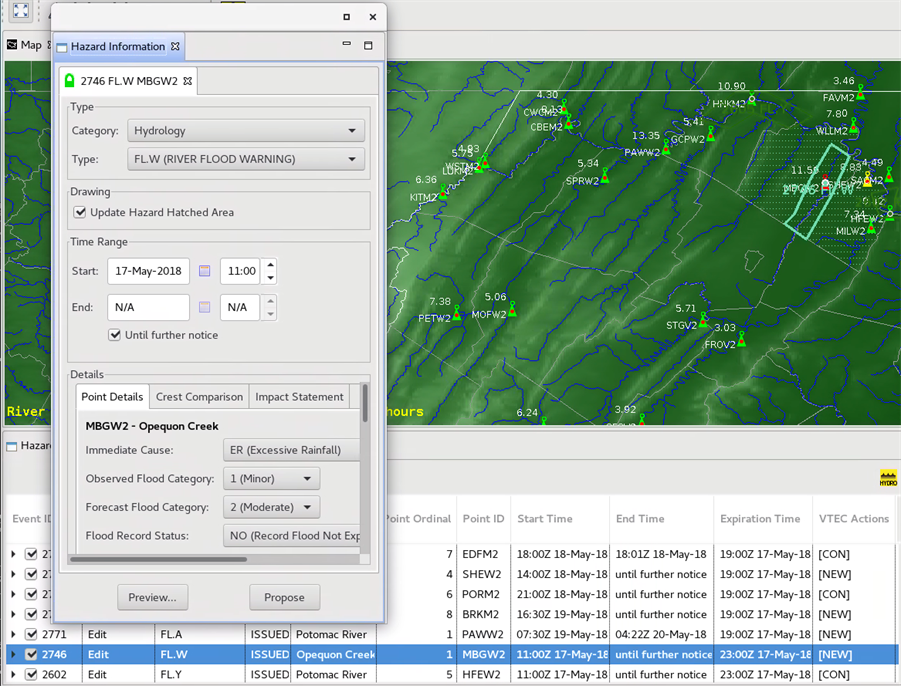Toggle checkbox in the BRKM2 row
Screen dimensions: 901x686
point(32,614)
